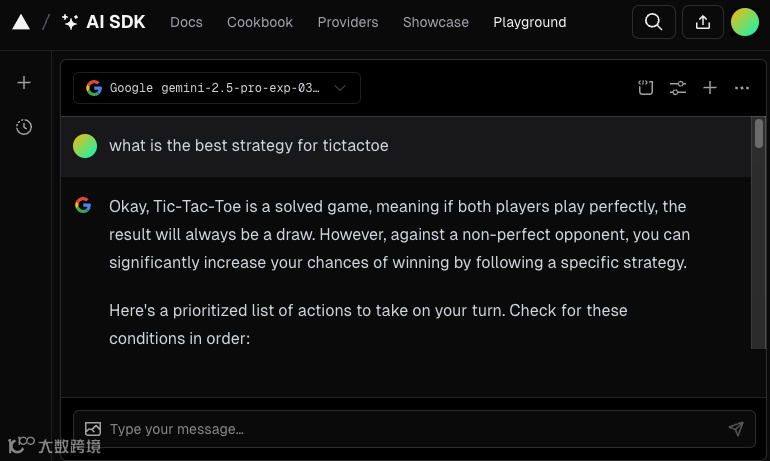The width and height of the screenshot is (770, 461).
Task: Start a new chat with sidebar plus
Action: click(24, 83)
